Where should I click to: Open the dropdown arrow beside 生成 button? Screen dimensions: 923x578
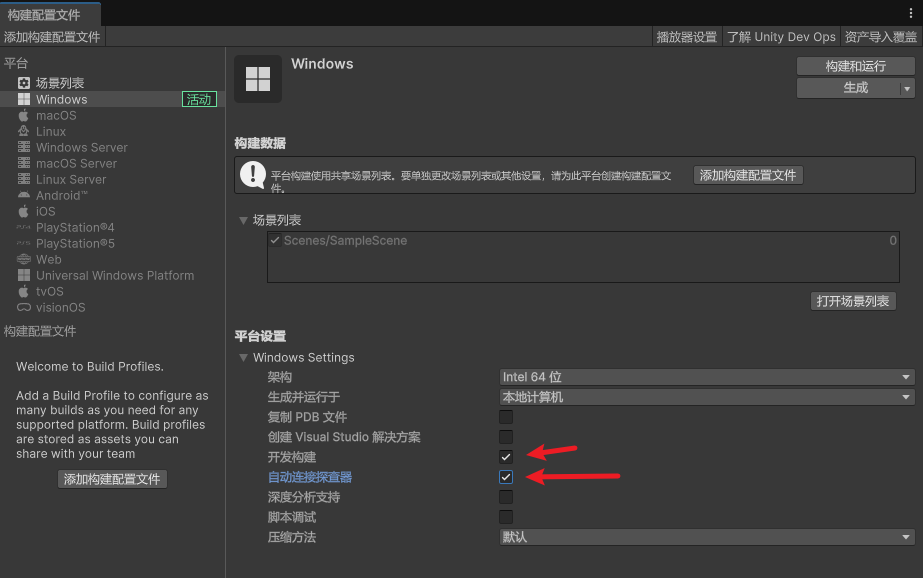pos(907,88)
